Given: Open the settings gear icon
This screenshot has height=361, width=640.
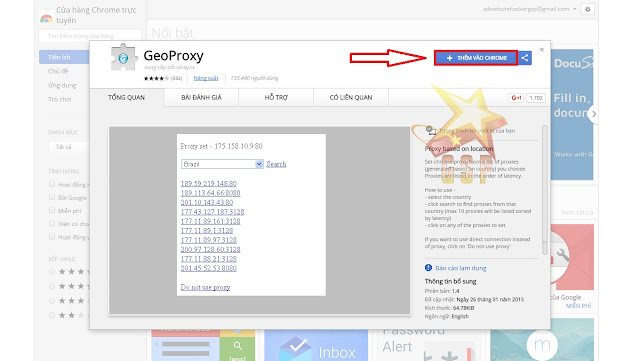Looking at the screenshot, I should [x=588, y=9].
